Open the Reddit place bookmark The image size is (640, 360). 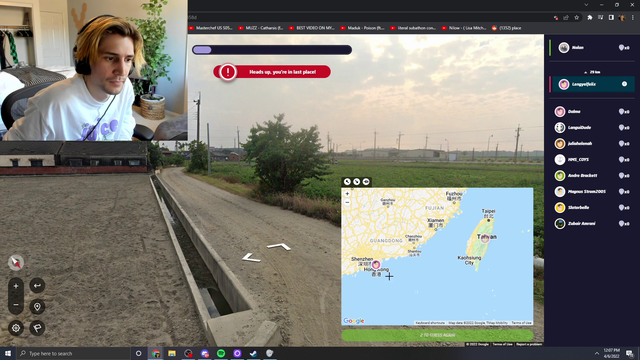click(x=507, y=28)
